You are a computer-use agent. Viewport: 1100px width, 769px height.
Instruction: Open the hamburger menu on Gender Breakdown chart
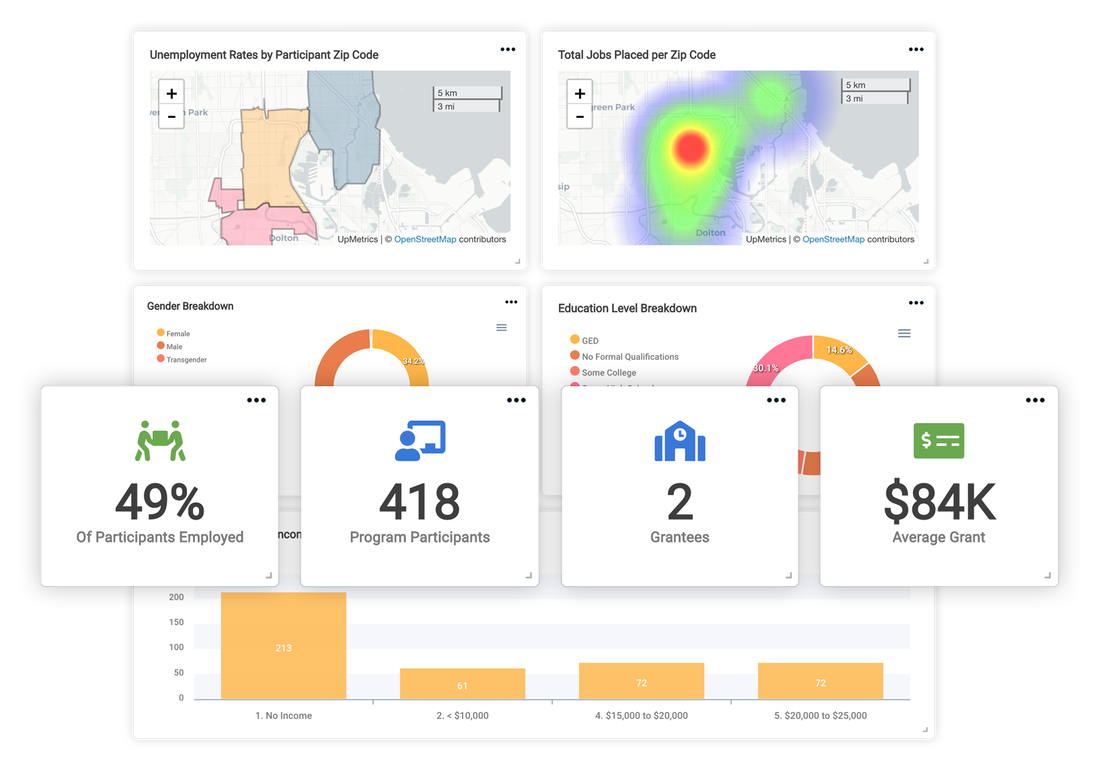(501, 327)
